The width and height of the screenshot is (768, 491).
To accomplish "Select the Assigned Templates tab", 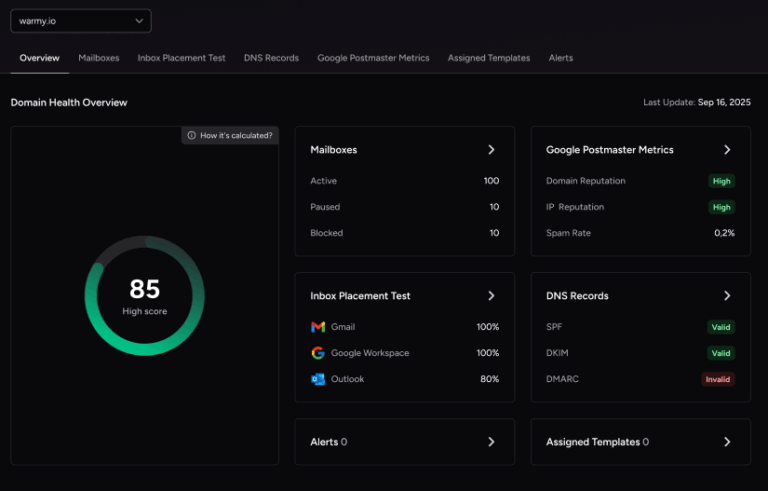I will point(489,58).
